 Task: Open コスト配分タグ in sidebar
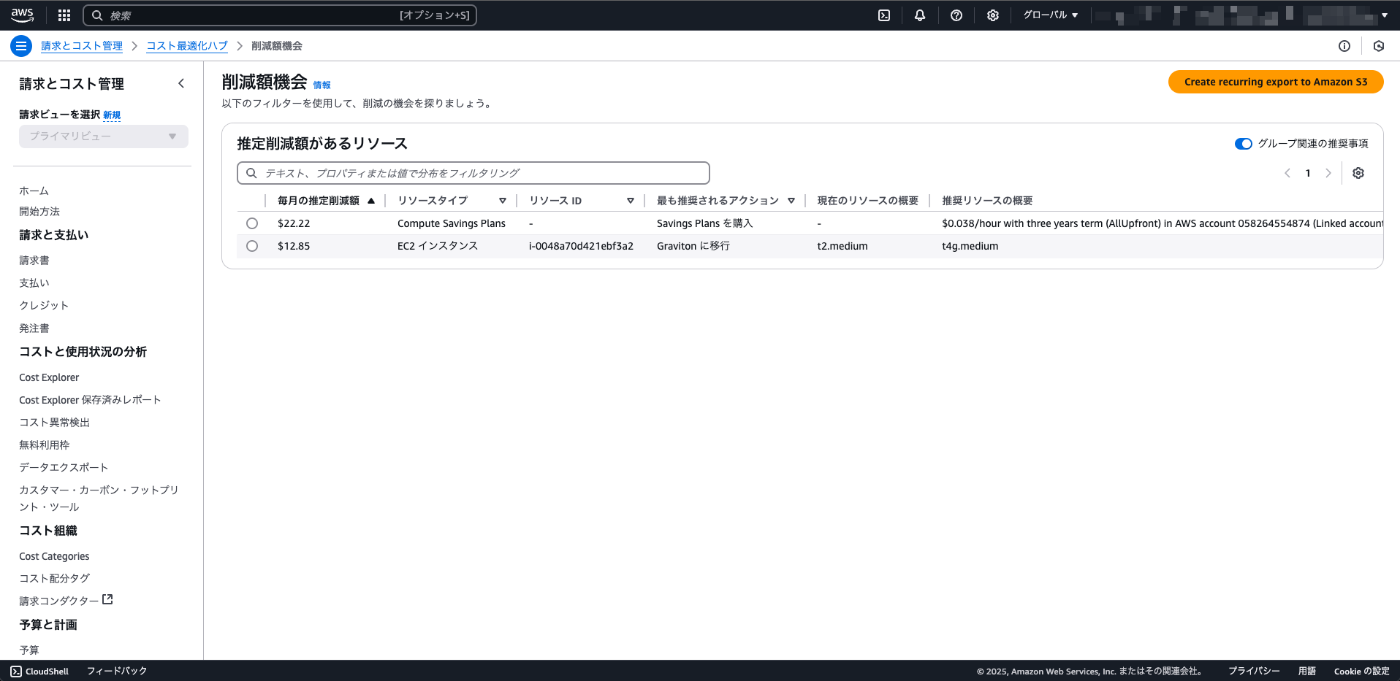coord(54,578)
